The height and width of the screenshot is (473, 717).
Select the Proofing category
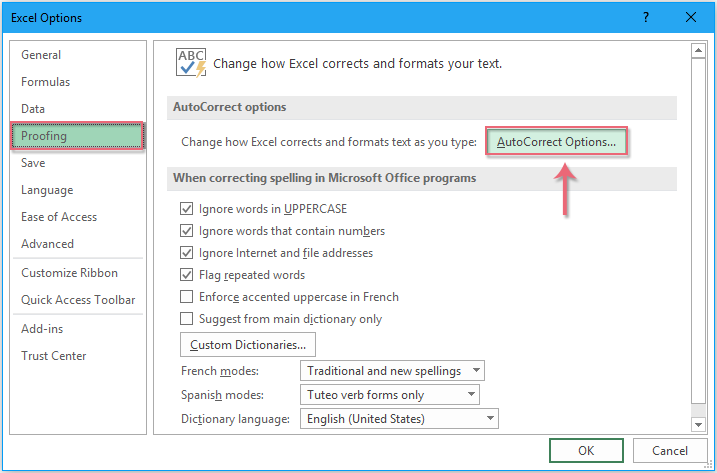coord(77,136)
